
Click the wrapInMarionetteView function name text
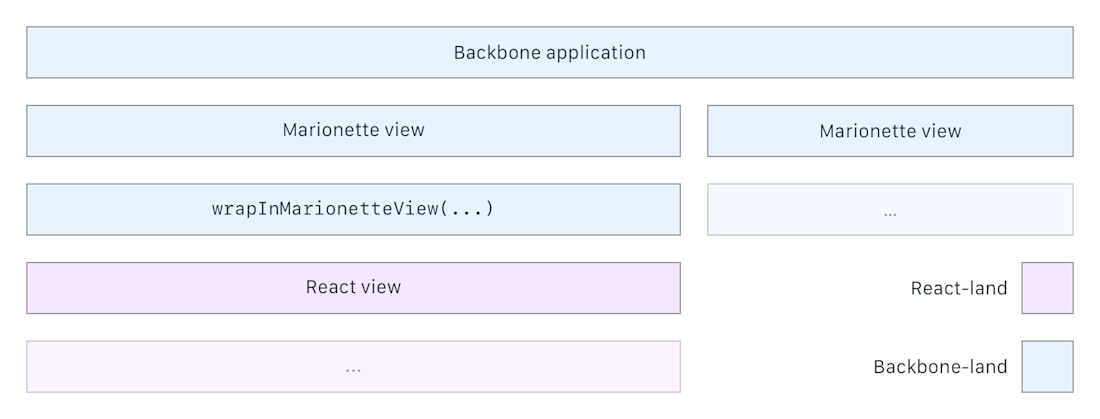[325, 209]
